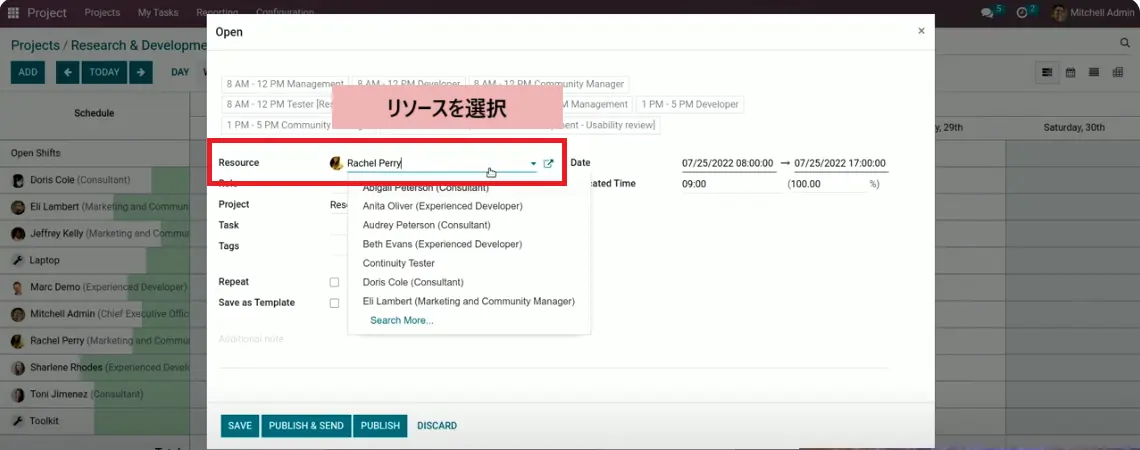Apply 1 PM - 5 PM Developer template

pos(689,105)
